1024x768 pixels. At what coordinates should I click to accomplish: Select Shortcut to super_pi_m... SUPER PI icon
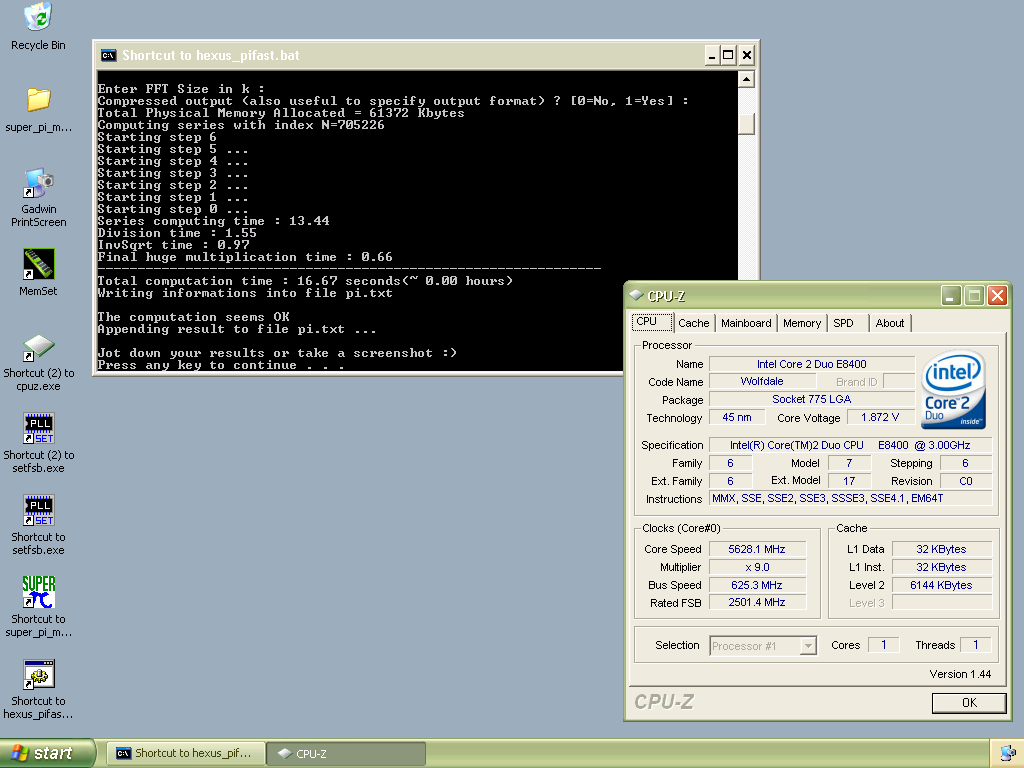tap(39, 607)
